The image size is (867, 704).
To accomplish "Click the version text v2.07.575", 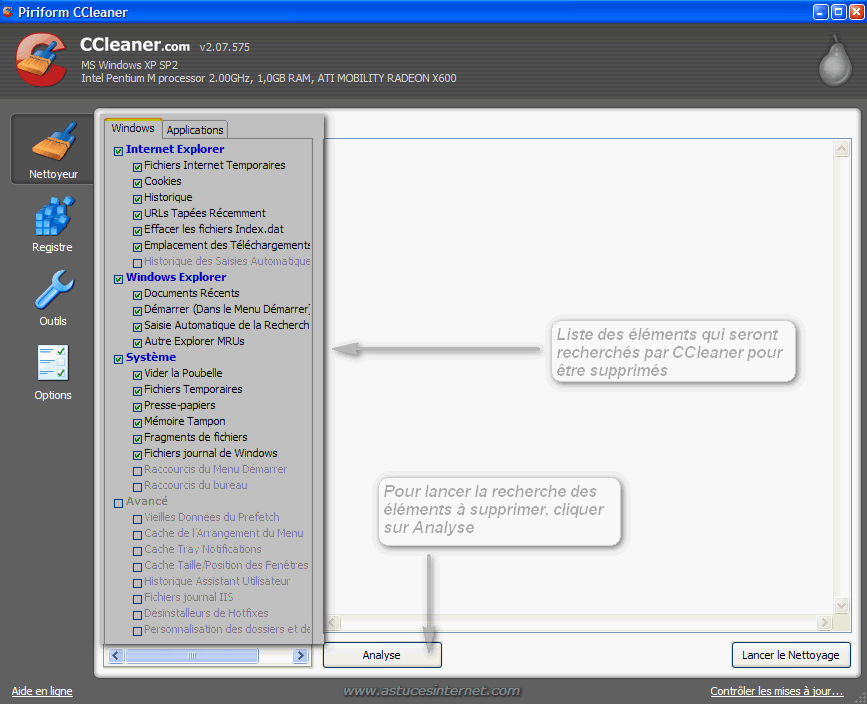I will point(224,48).
